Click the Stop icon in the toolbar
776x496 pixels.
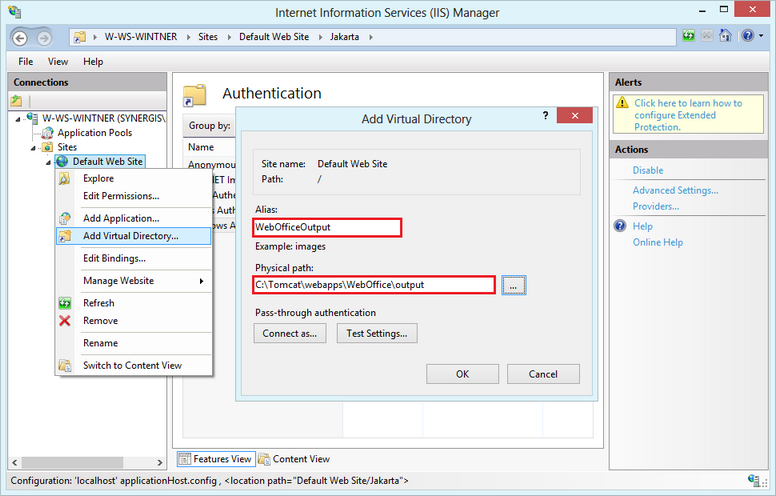click(707, 36)
